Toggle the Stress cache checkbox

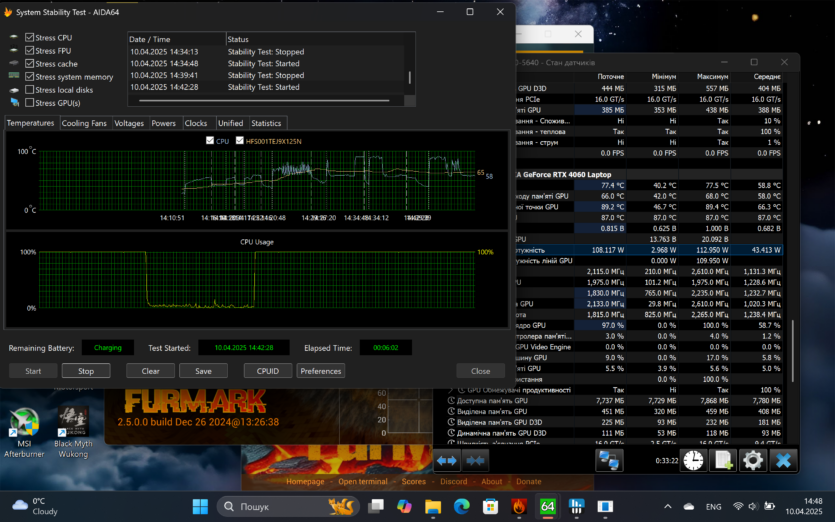coord(30,63)
